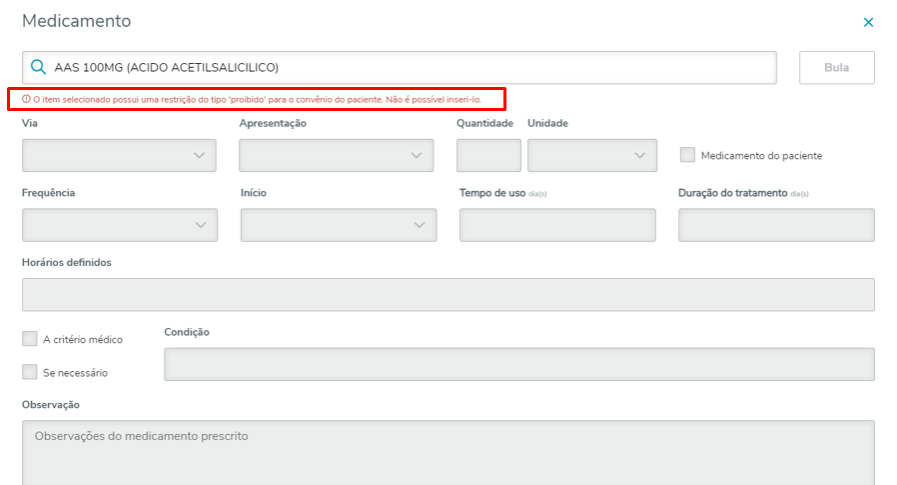897x485 pixels.
Task: Enable the A critério médico checkbox
Action: (x=30, y=339)
